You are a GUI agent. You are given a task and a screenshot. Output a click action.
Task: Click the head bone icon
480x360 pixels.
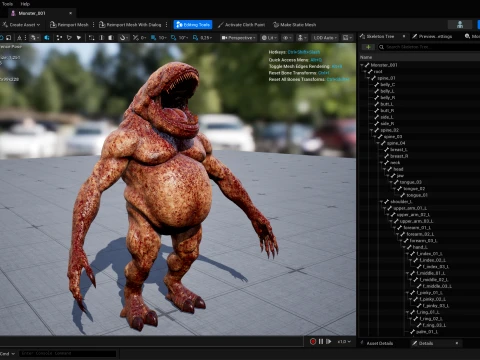point(390,169)
